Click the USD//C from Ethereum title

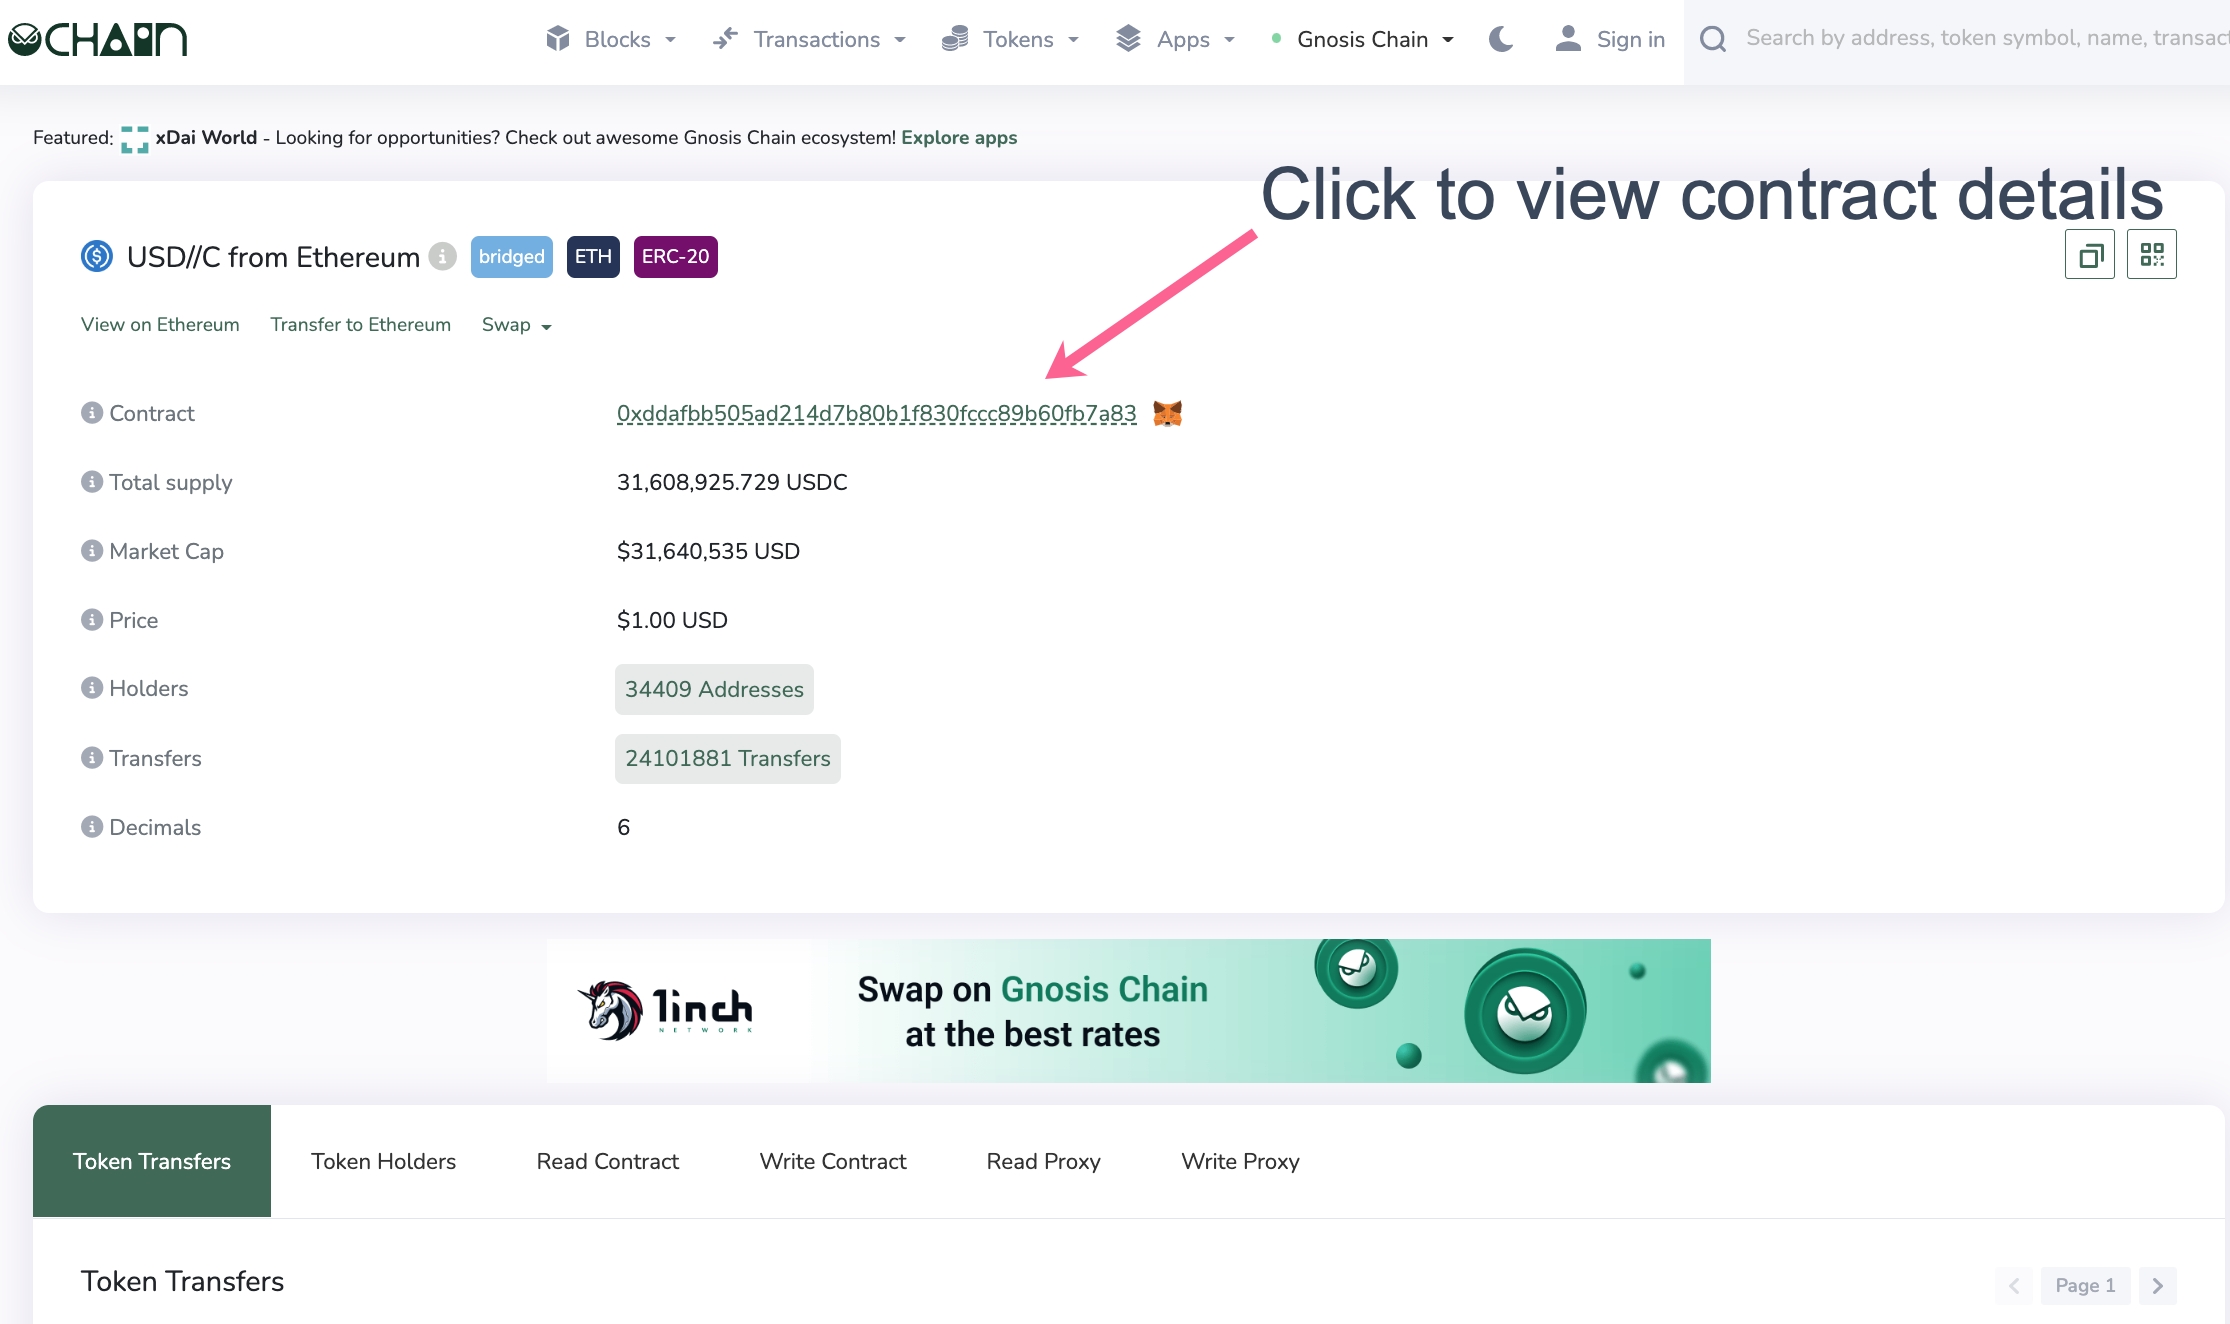click(273, 257)
